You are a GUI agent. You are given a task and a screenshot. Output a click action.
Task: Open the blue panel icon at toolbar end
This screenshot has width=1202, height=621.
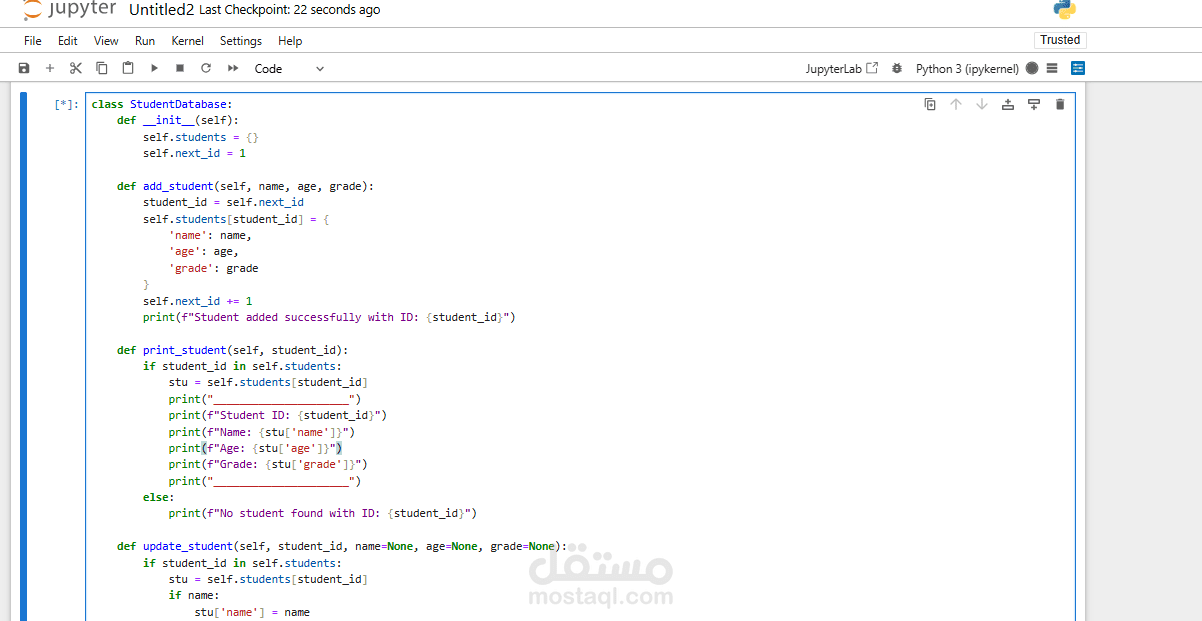point(1078,68)
